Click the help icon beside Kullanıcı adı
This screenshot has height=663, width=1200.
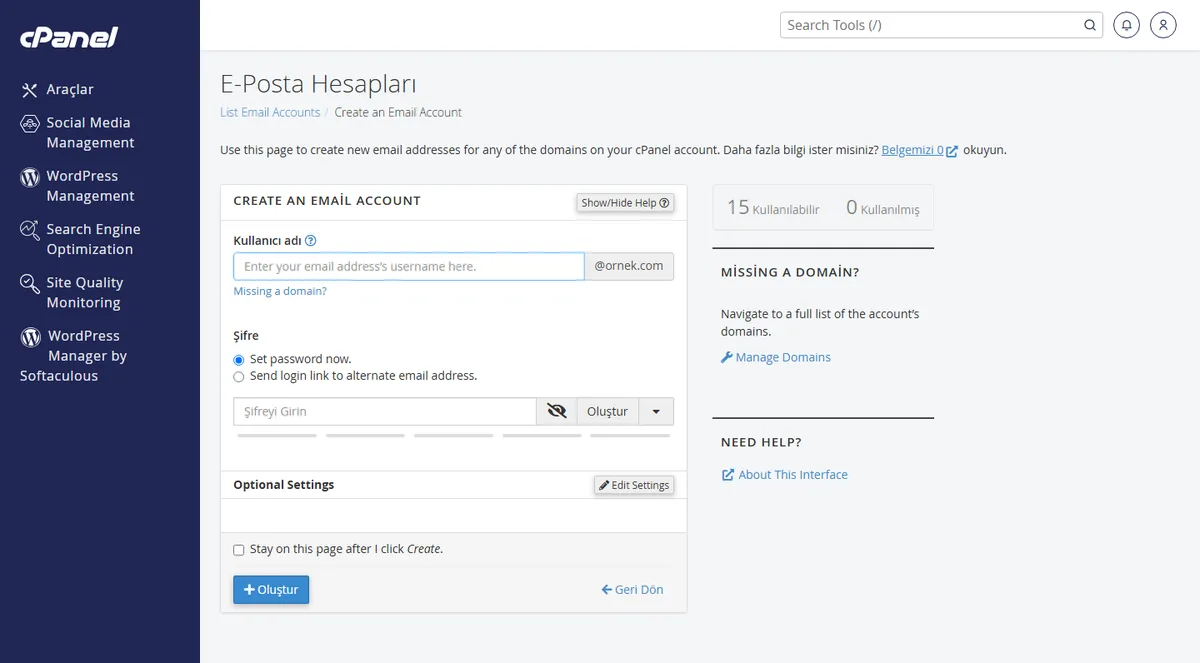click(311, 240)
